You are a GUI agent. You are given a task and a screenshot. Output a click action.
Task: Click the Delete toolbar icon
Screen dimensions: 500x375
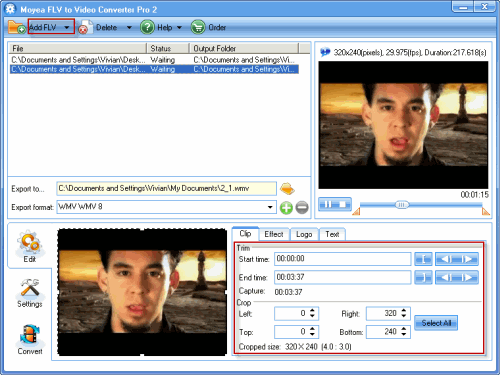(85, 27)
